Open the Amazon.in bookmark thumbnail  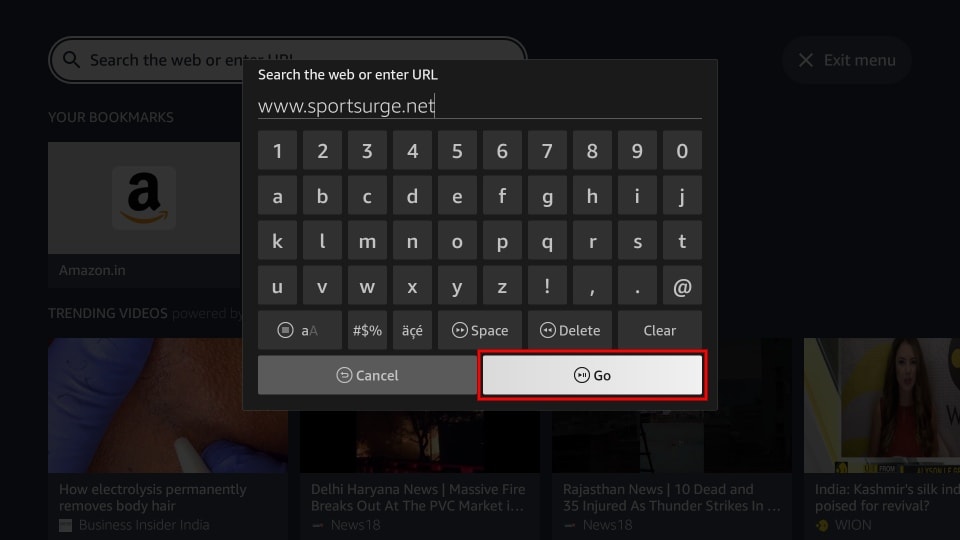click(x=144, y=198)
